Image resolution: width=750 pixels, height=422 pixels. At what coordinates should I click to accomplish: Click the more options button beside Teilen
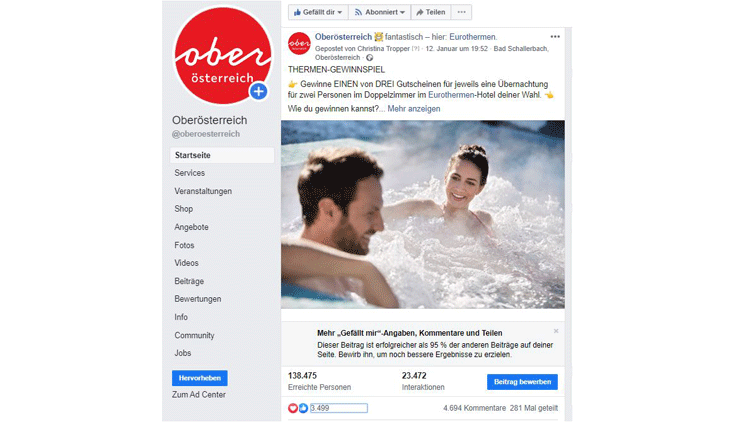point(462,12)
